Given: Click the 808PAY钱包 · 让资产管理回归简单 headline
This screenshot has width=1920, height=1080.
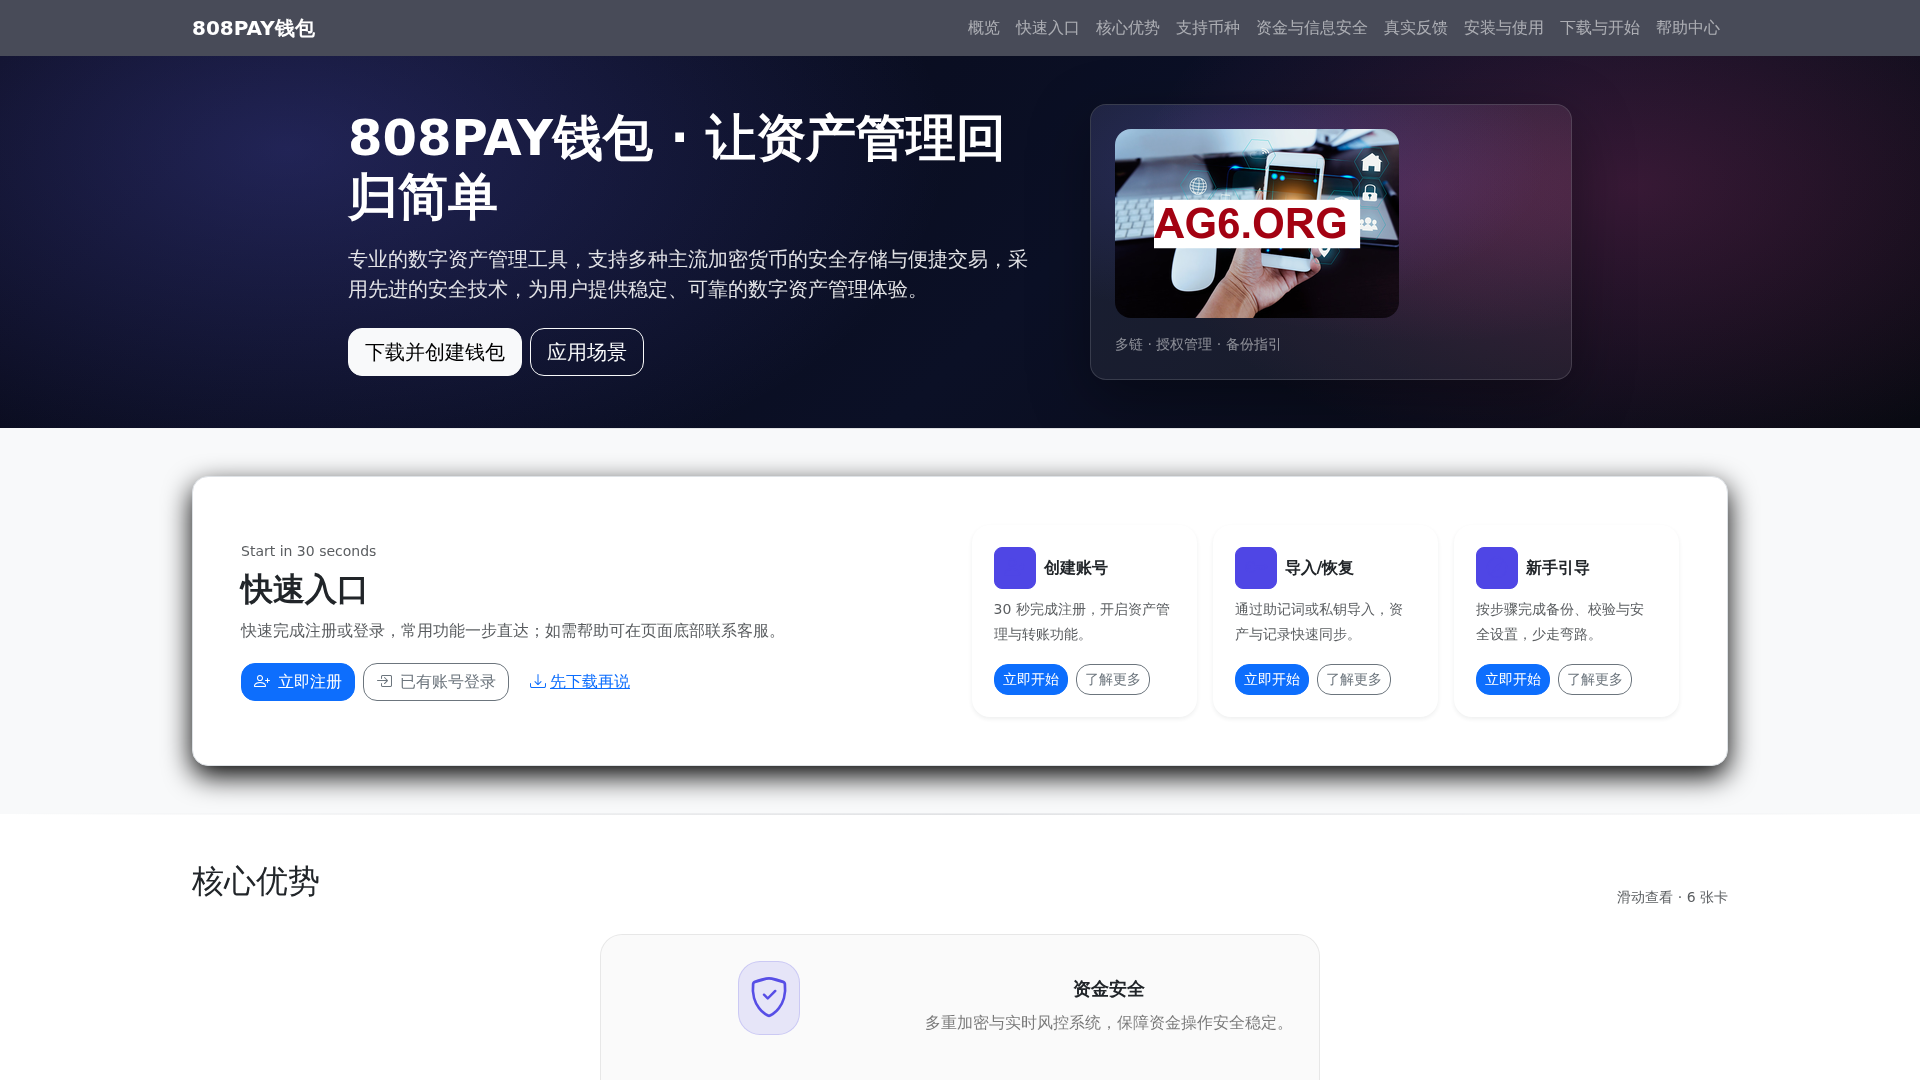Looking at the screenshot, I should [677, 167].
